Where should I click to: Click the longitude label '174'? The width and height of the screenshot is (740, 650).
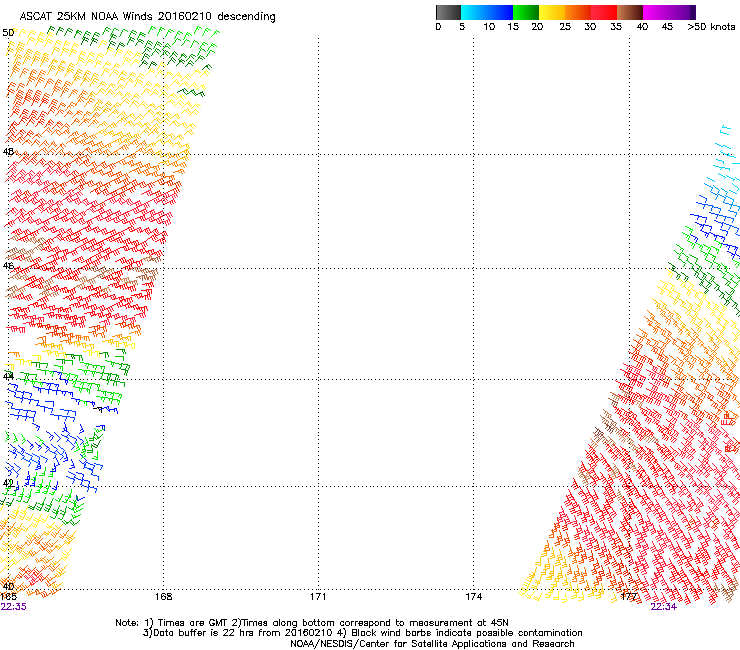tap(473, 597)
